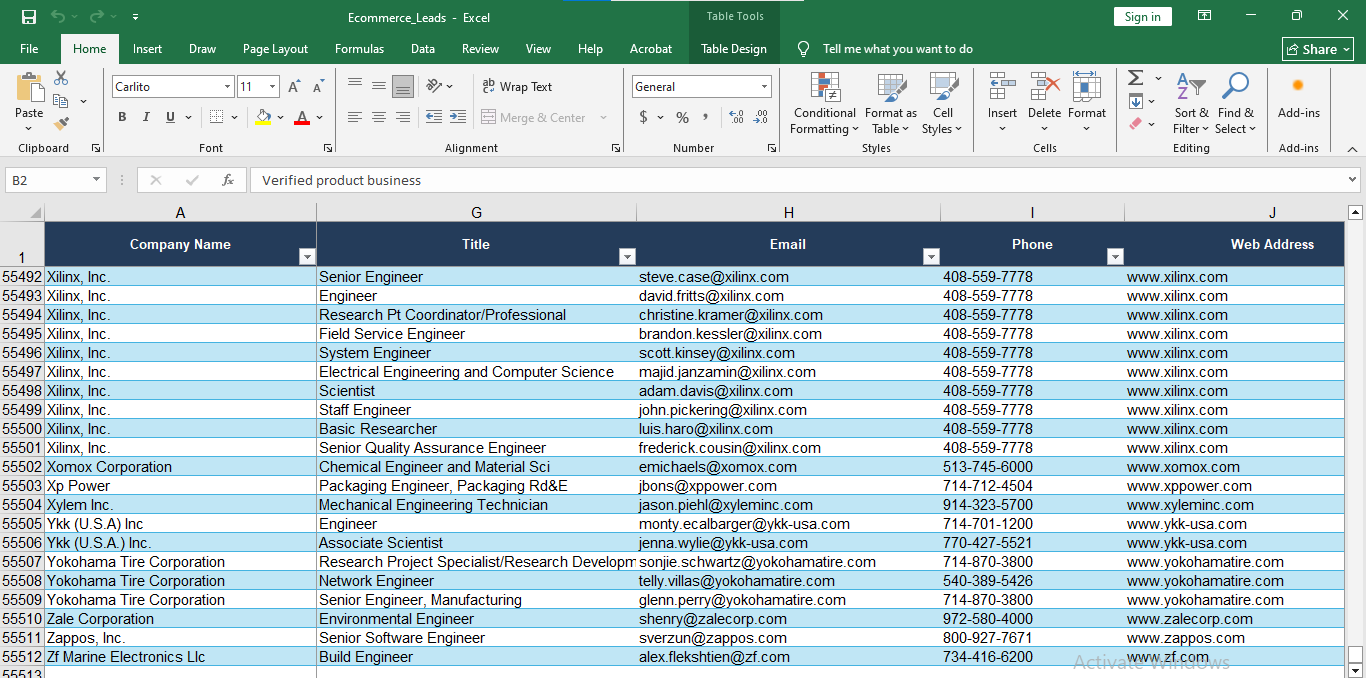Screen dimensions: 1366x678
Task: Click the Undo arrow icon
Action: point(58,17)
